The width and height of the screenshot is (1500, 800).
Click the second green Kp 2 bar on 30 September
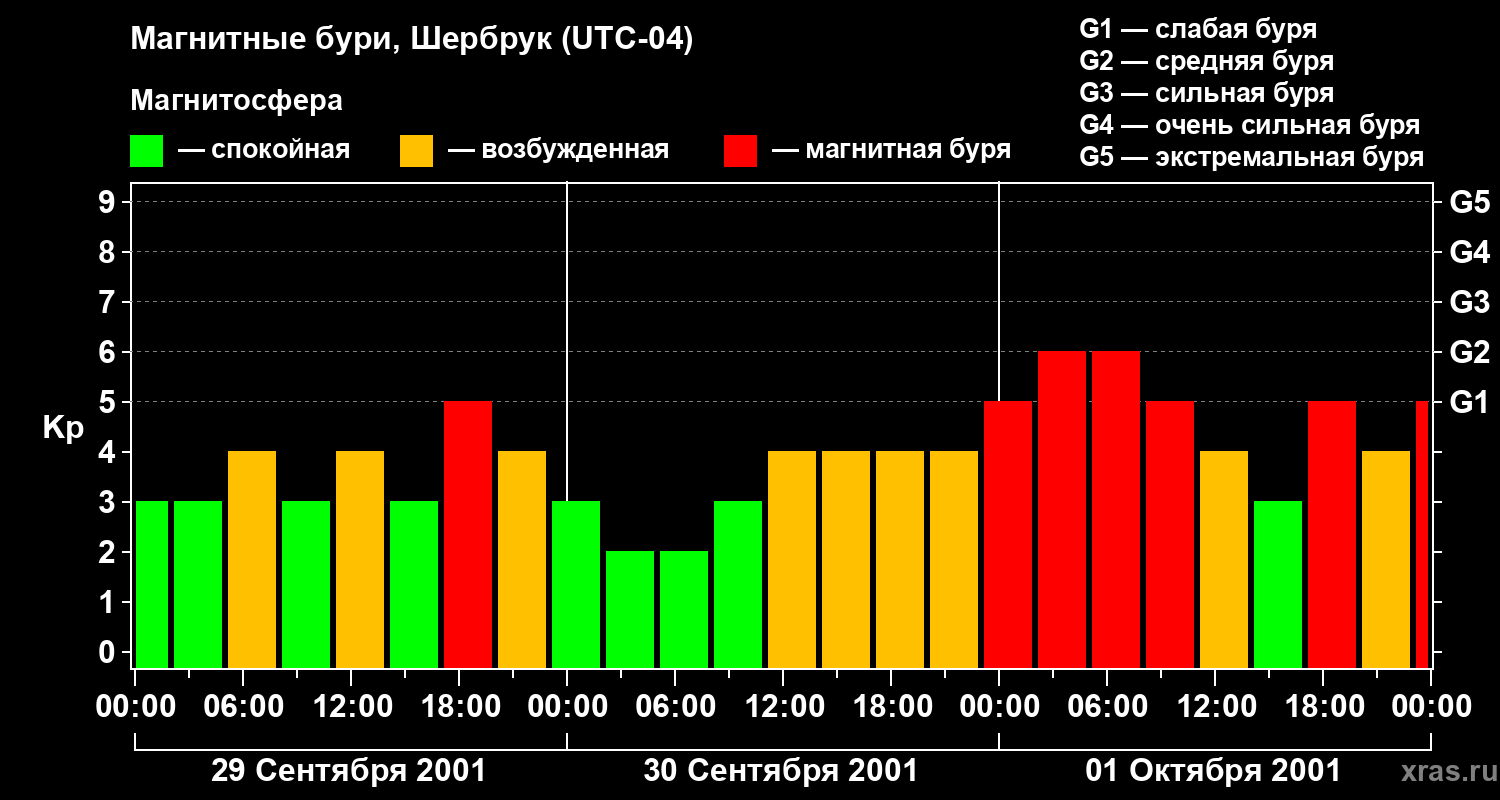coord(684,610)
